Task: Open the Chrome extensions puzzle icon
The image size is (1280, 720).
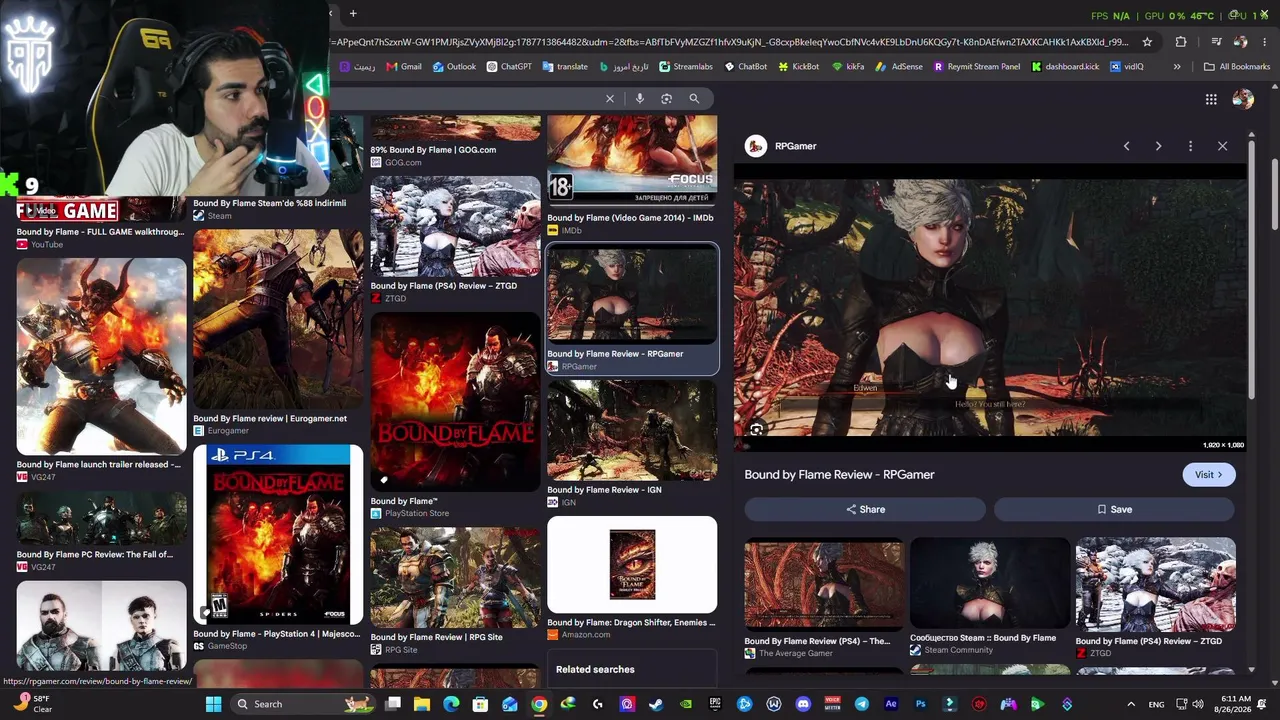Action: (x=1181, y=42)
